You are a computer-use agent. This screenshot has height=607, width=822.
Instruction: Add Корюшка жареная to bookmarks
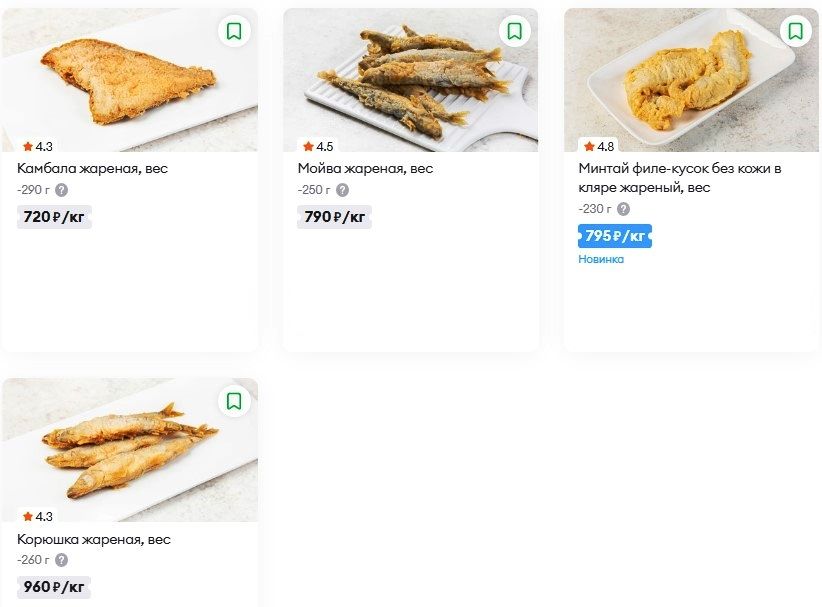tap(234, 401)
